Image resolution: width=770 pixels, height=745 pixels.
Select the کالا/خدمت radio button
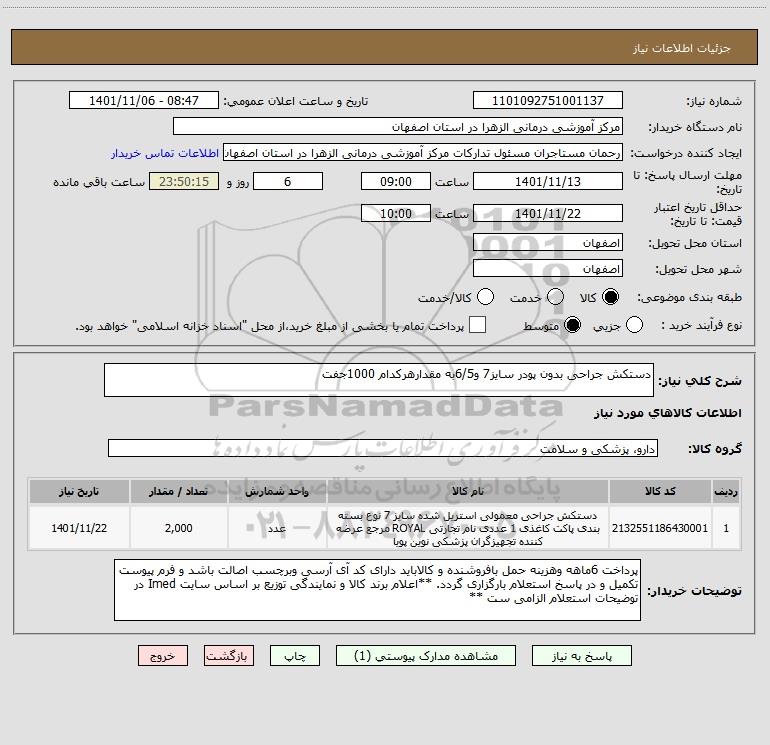pos(485,297)
